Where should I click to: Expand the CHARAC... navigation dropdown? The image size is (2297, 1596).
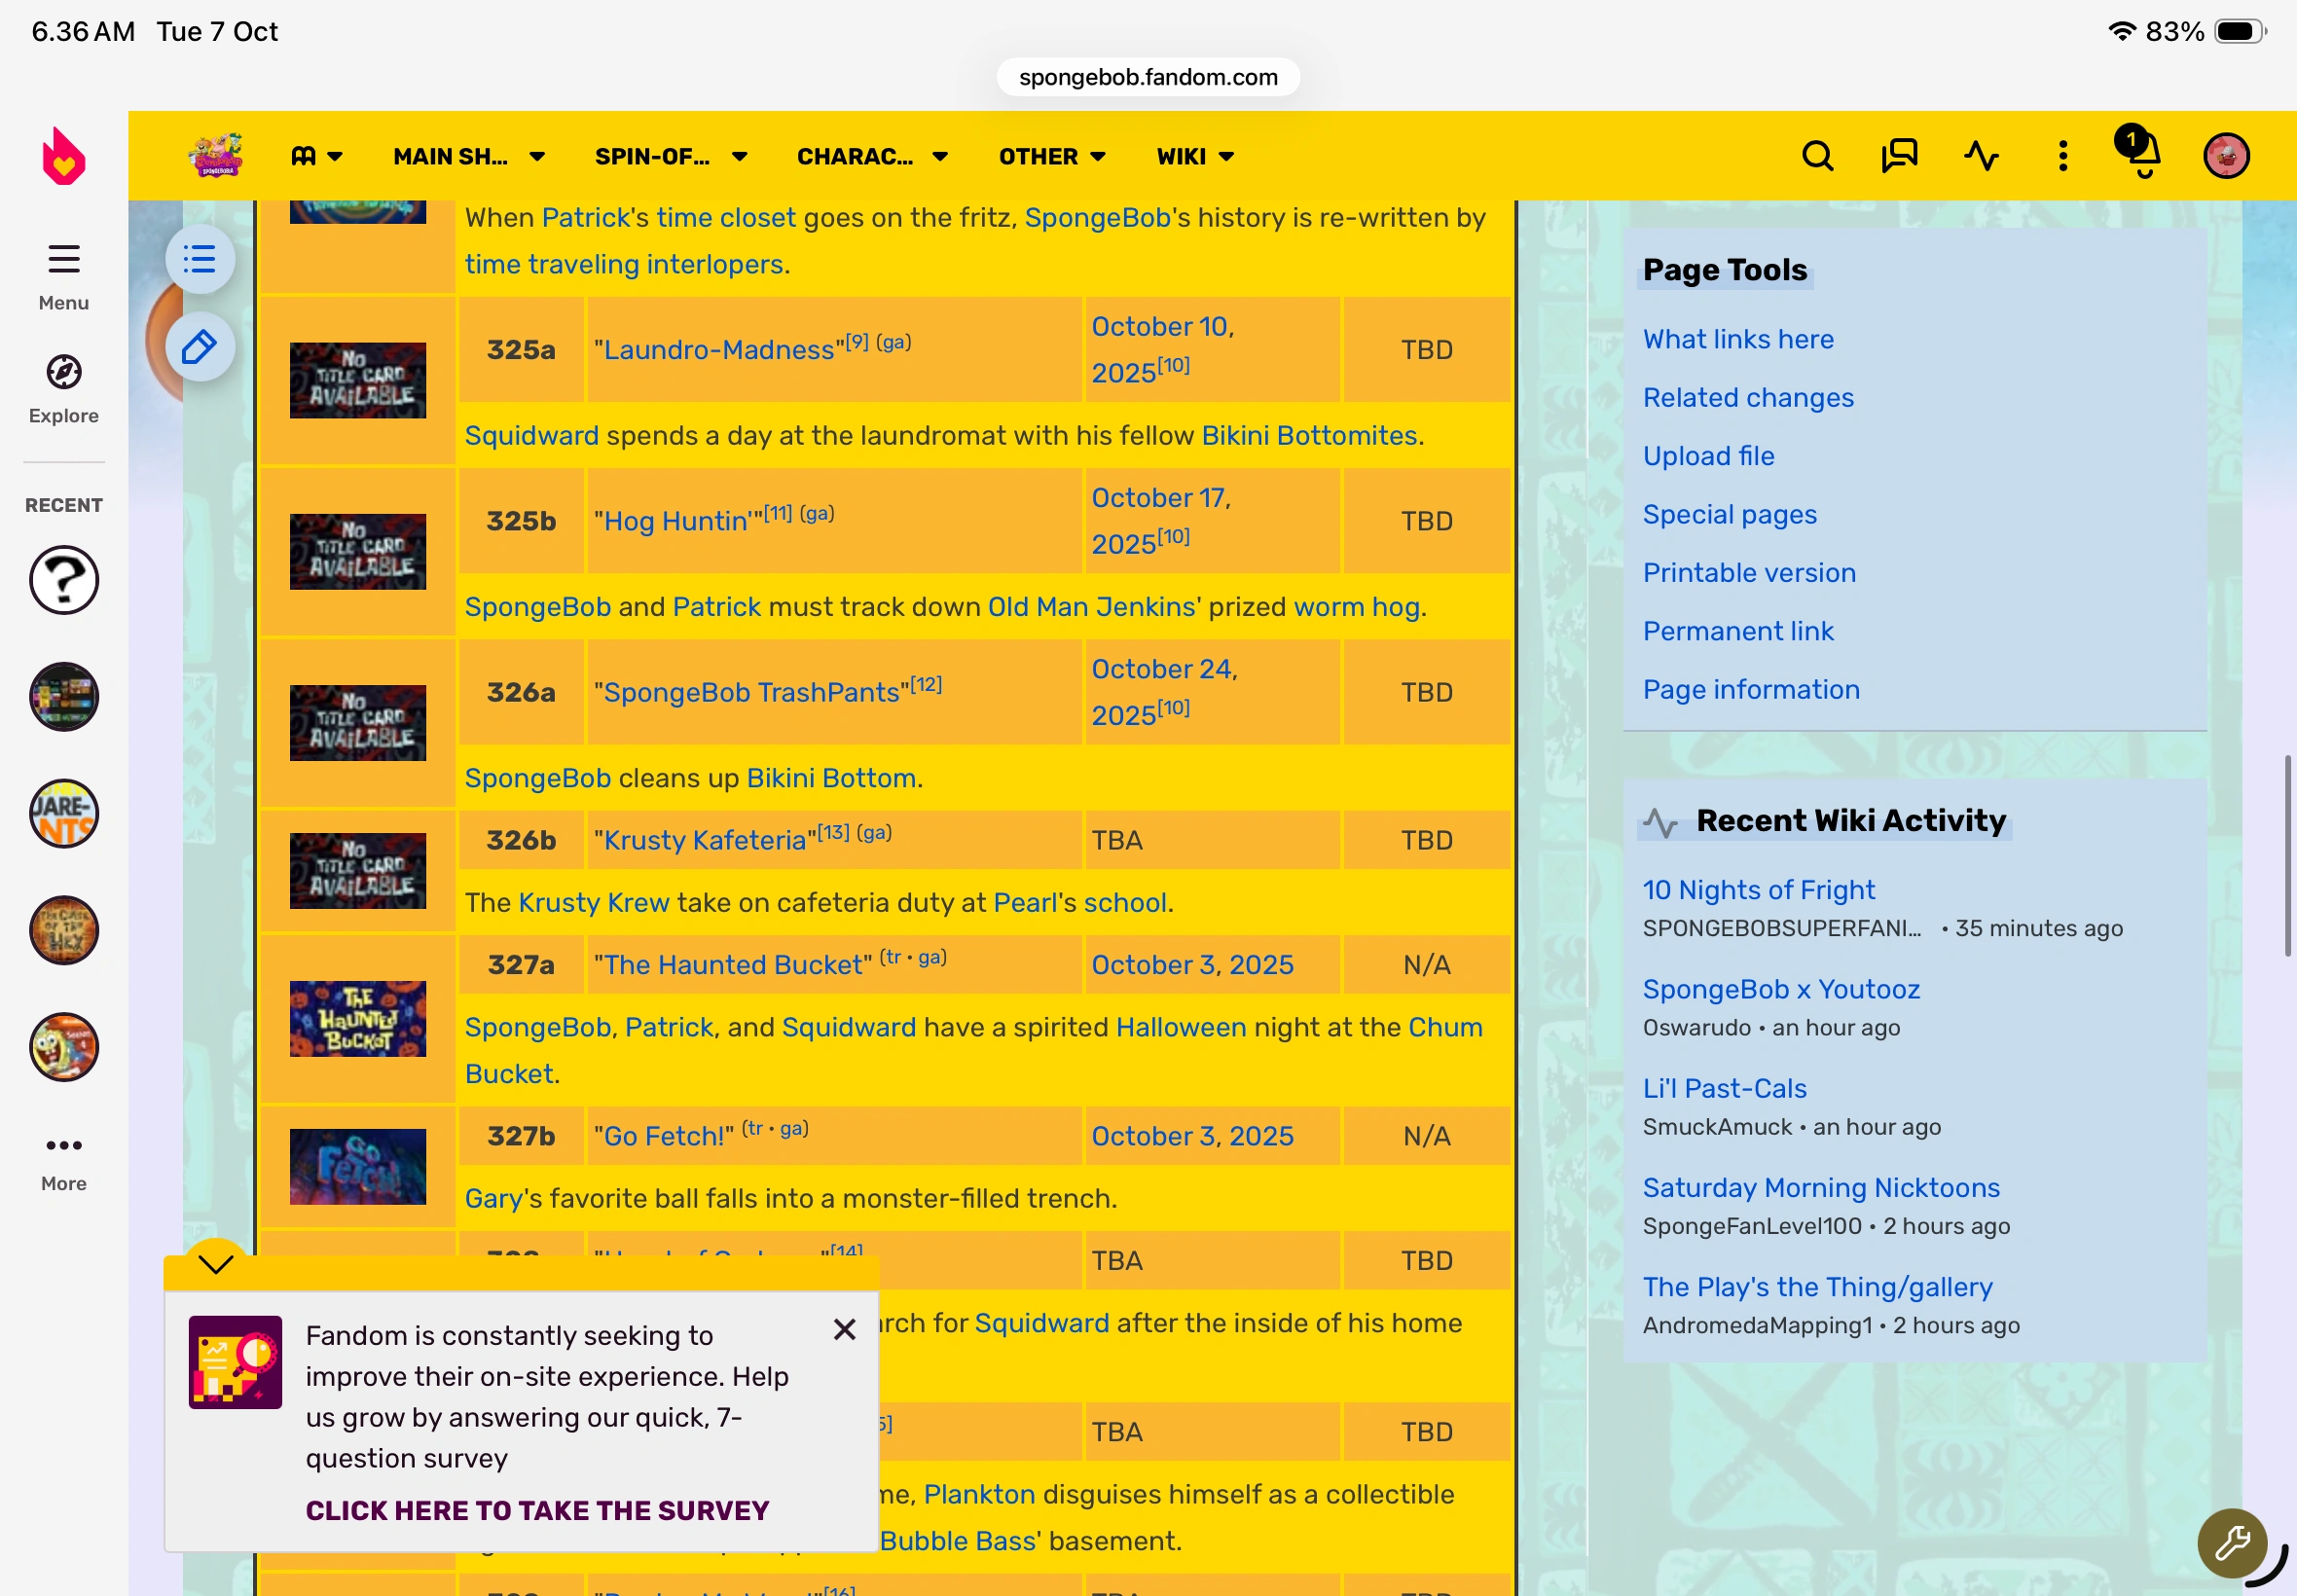[872, 157]
